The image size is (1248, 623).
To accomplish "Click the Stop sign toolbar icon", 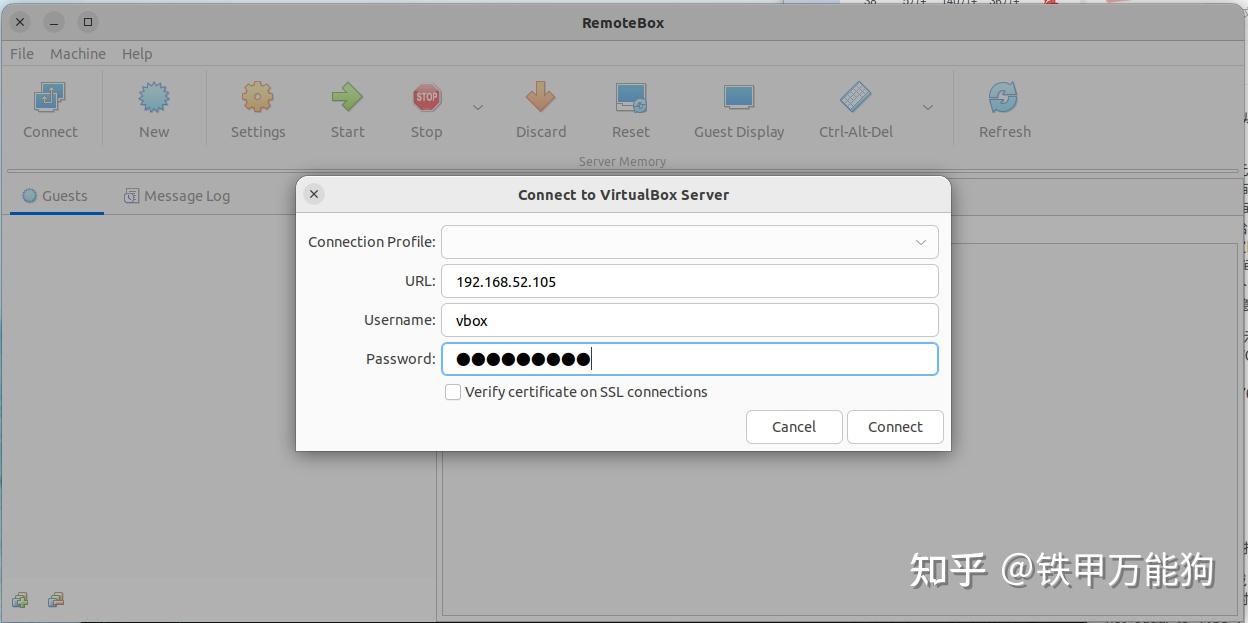I will (x=427, y=98).
